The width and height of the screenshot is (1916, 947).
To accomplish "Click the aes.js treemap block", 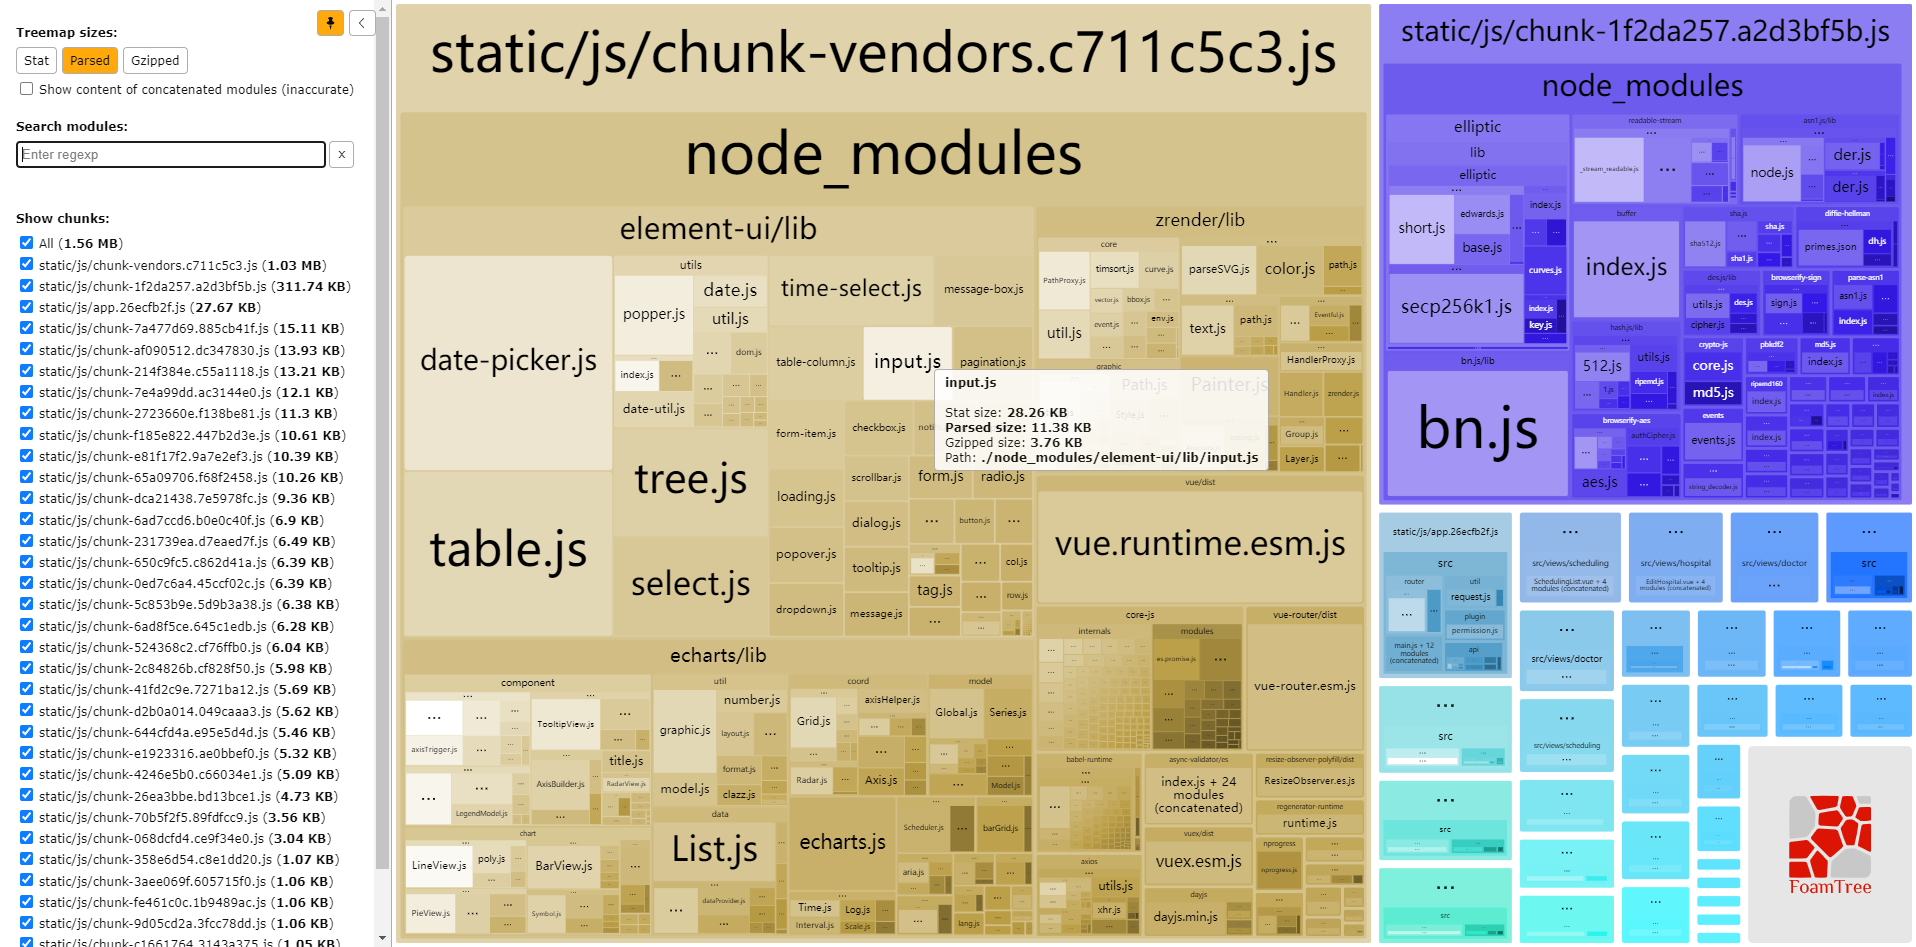I will coord(1599,483).
